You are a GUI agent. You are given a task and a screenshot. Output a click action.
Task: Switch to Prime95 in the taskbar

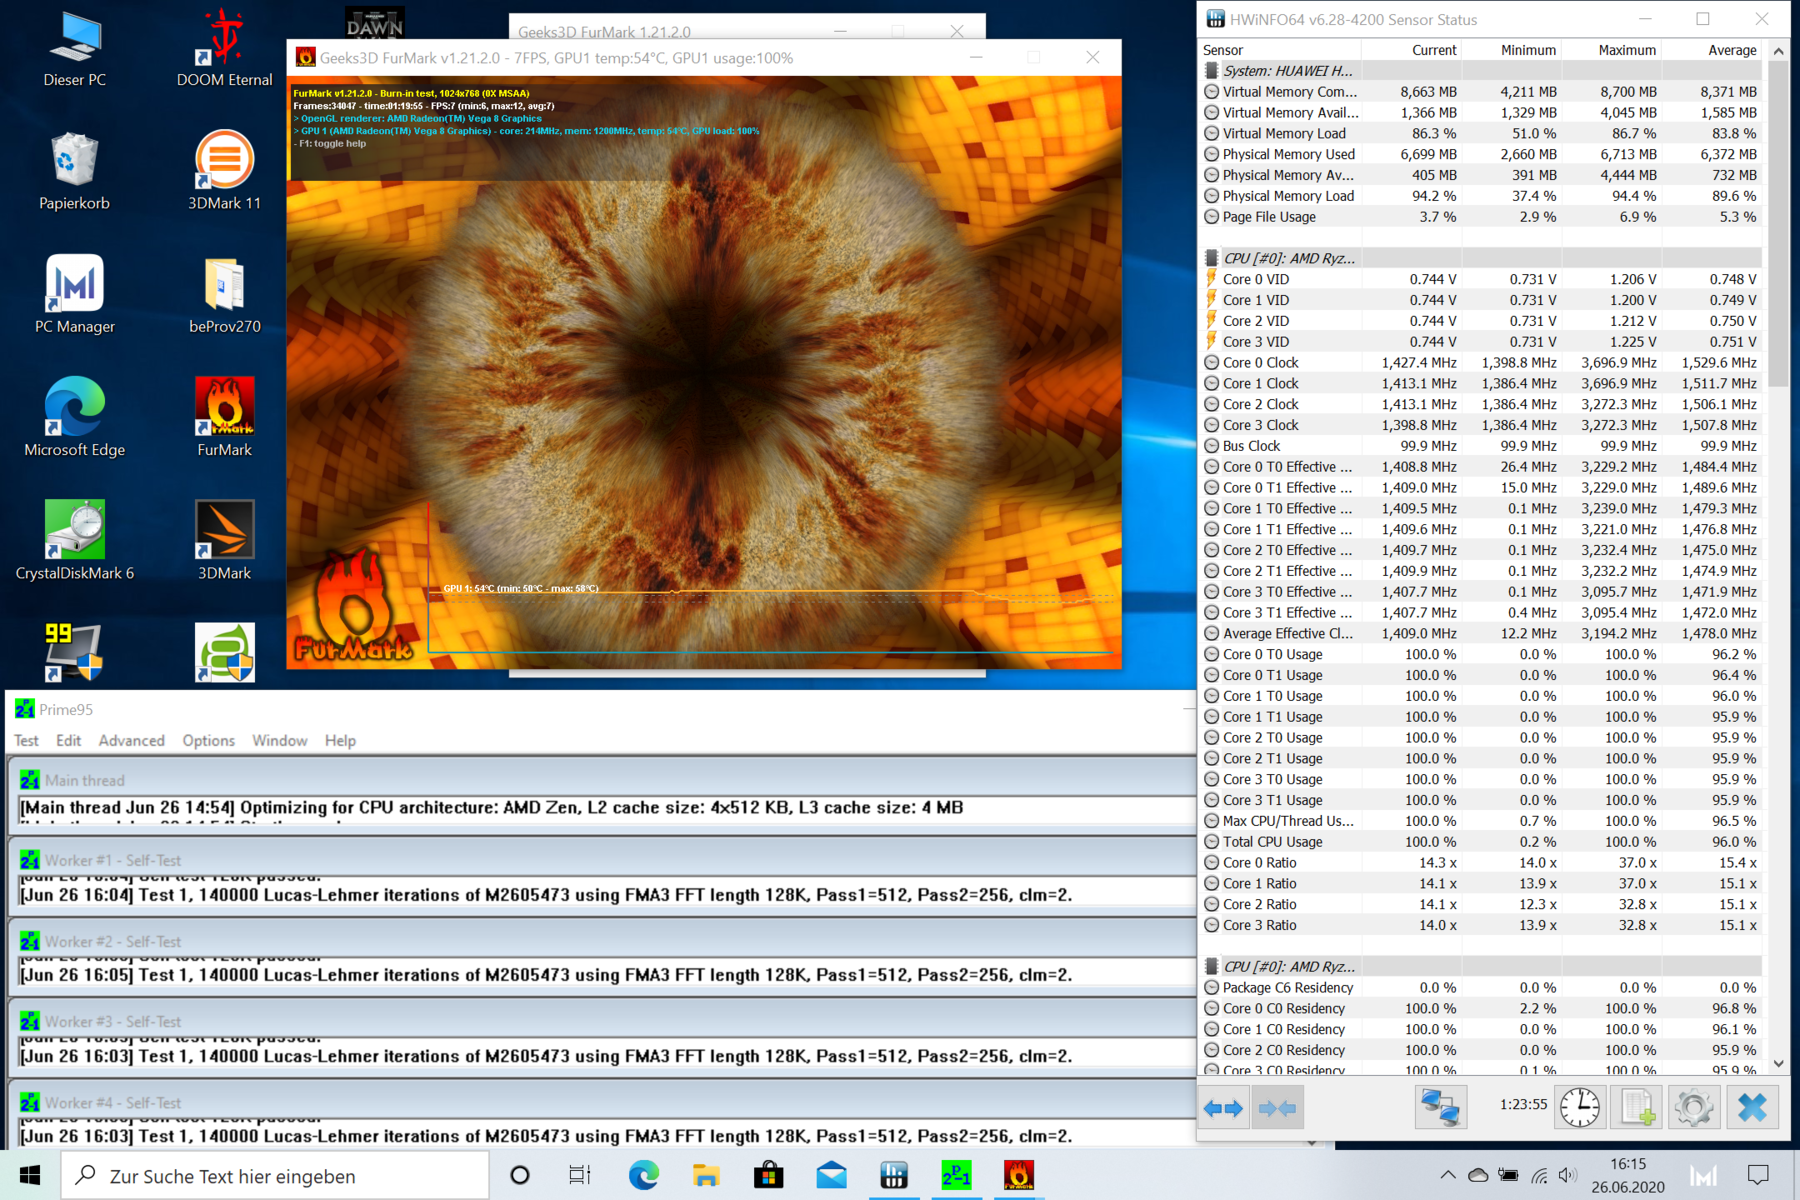(x=956, y=1175)
